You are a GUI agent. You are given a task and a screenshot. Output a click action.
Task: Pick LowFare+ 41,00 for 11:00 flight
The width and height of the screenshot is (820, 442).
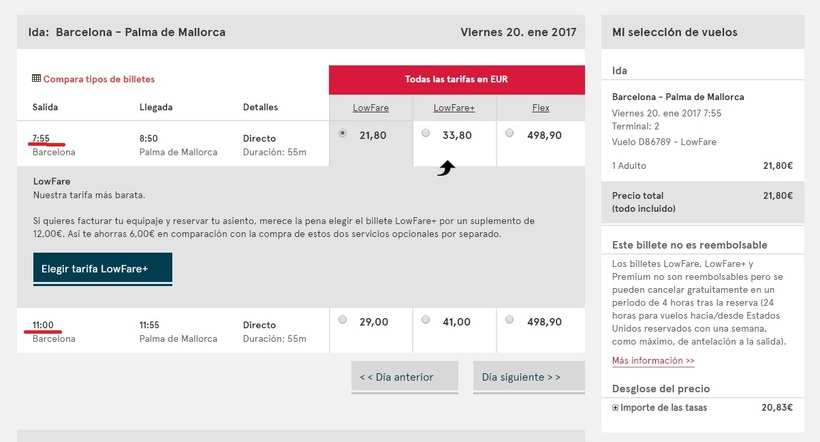click(426, 320)
